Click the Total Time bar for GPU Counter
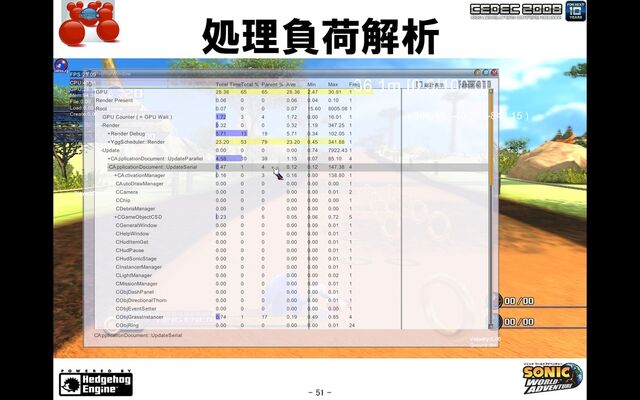The height and width of the screenshot is (400, 640). [221, 117]
